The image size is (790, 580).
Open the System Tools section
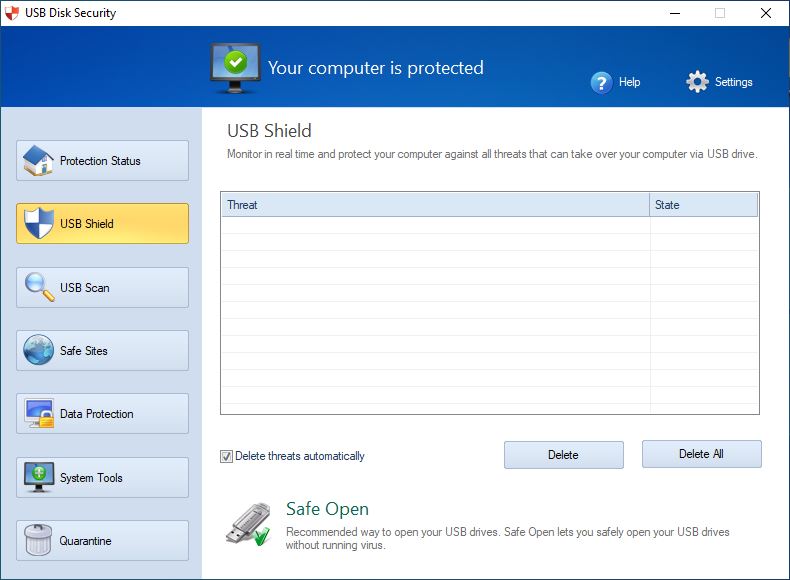(102, 477)
